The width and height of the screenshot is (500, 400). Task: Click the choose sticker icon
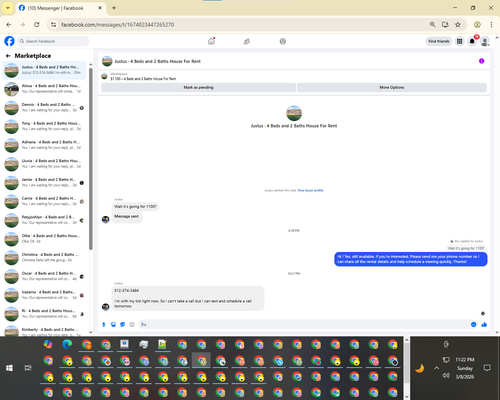pyautogui.click(x=123, y=324)
